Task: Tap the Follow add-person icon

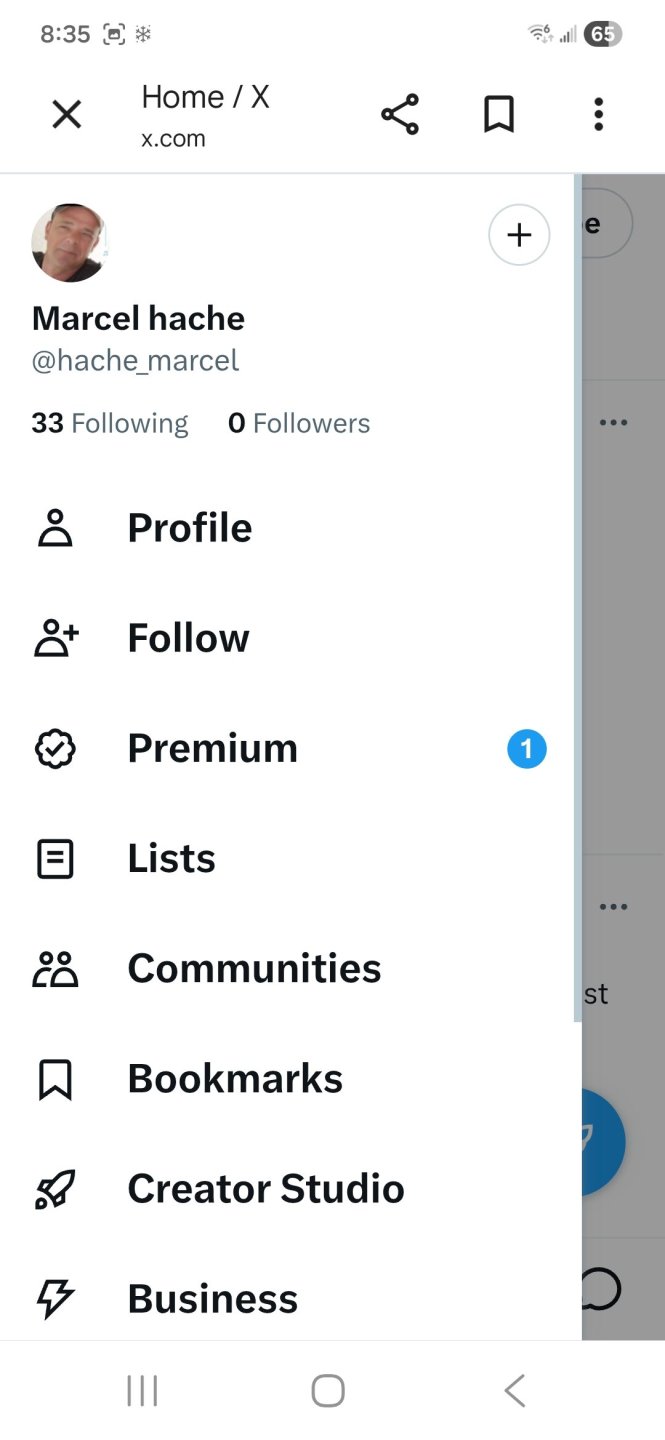Action: point(57,638)
